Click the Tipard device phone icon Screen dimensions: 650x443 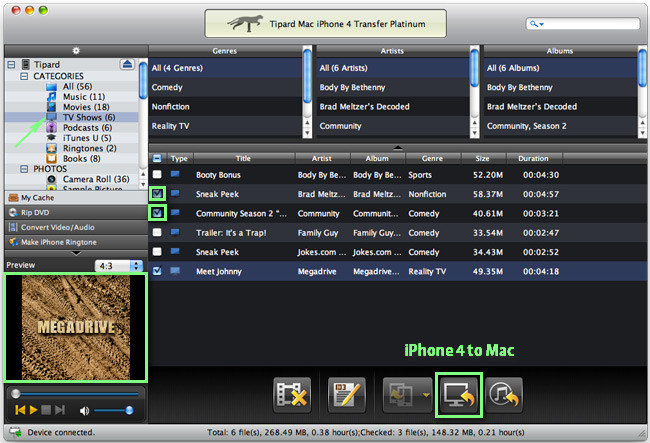[26, 64]
